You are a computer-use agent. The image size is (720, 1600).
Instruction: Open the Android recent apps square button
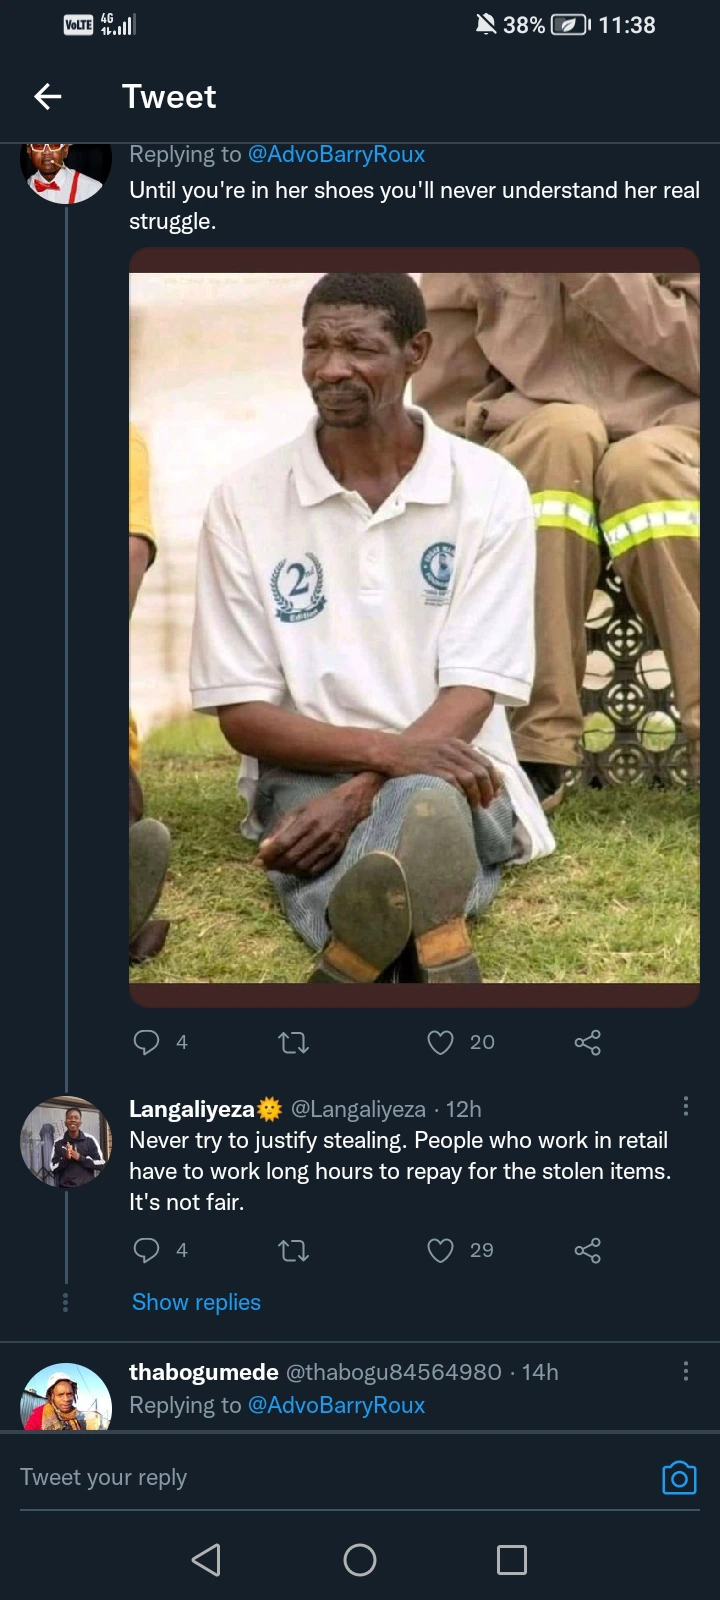pos(511,1560)
